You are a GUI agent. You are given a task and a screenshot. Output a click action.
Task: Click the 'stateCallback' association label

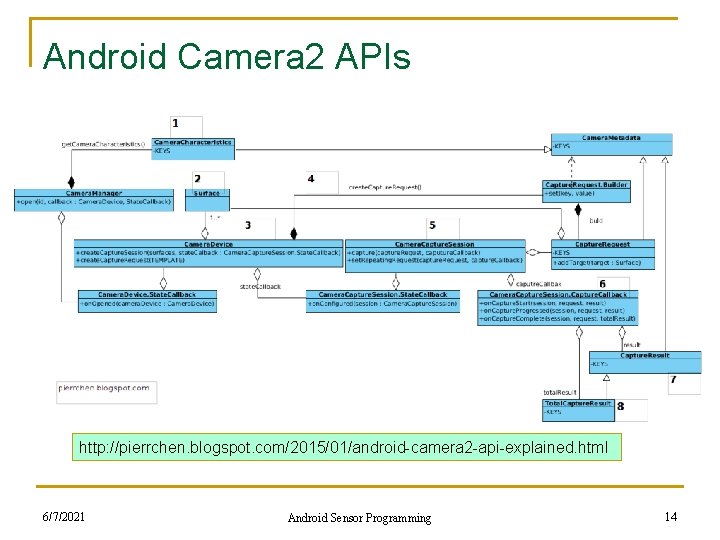click(x=260, y=286)
